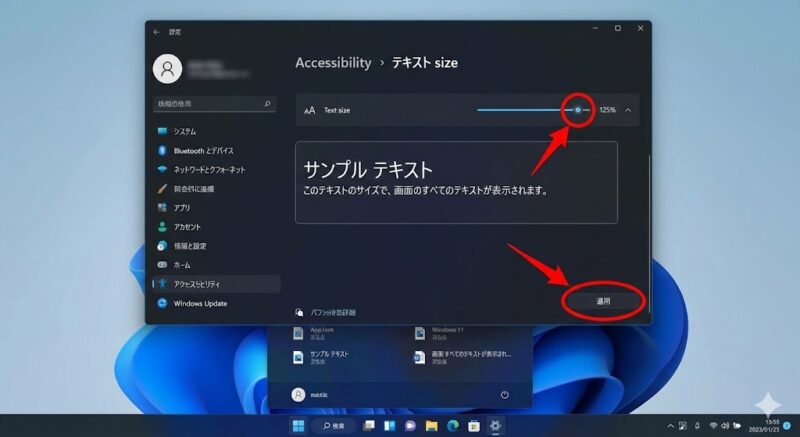Maximize the Settings window

click(x=618, y=29)
